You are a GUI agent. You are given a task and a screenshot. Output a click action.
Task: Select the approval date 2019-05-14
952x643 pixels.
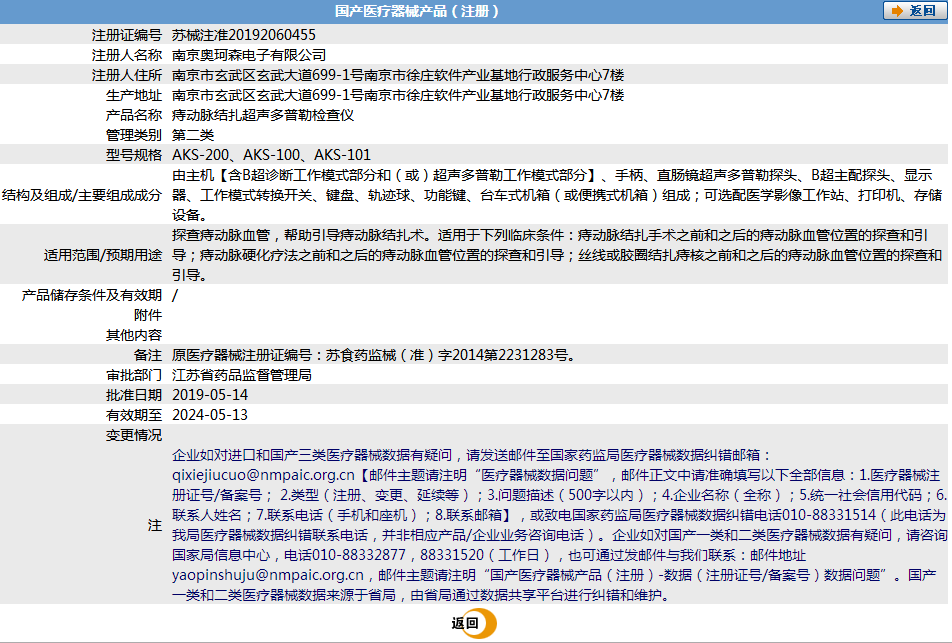pos(210,395)
